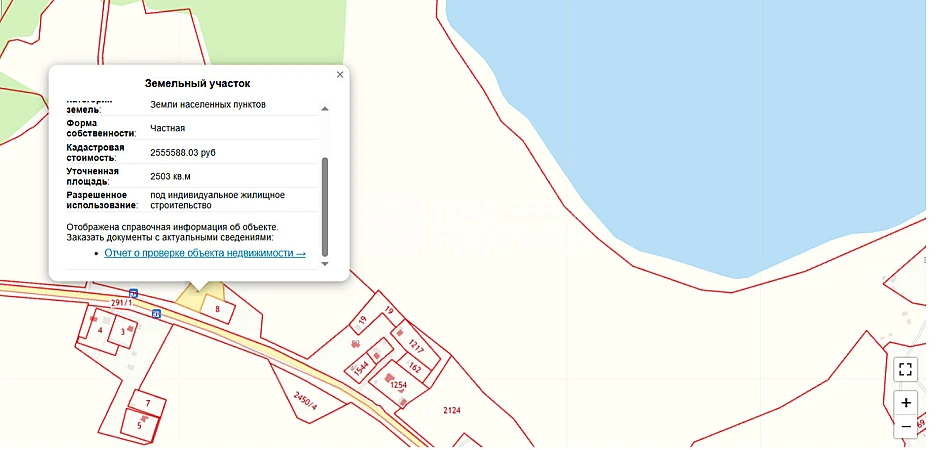This screenshot has width=942, height=450.
Task: Click the bus stop icon beside parcel 3
Action: (x=157, y=314)
